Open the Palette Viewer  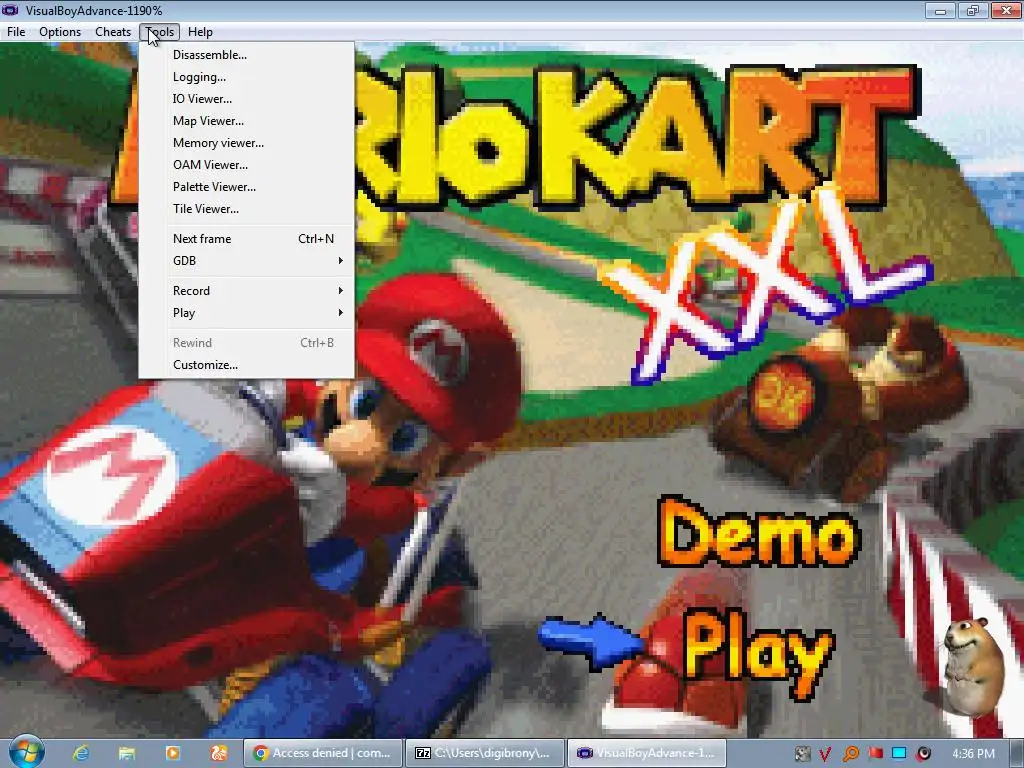[x=246, y=187]
